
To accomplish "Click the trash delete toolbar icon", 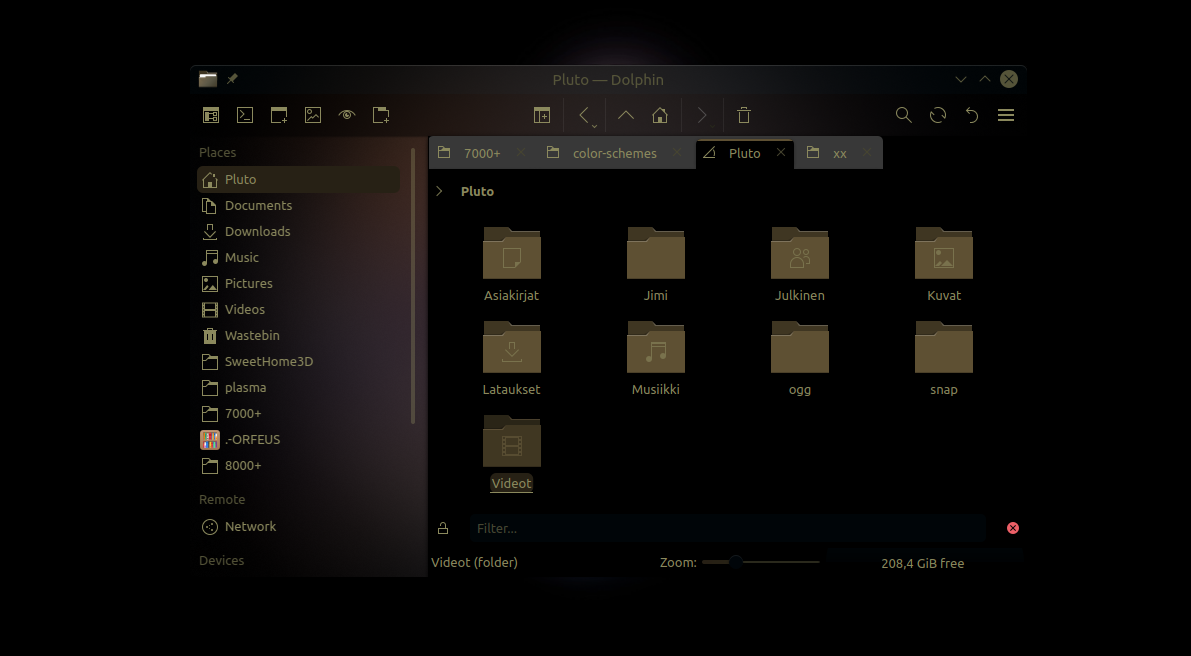I will 744,115.
